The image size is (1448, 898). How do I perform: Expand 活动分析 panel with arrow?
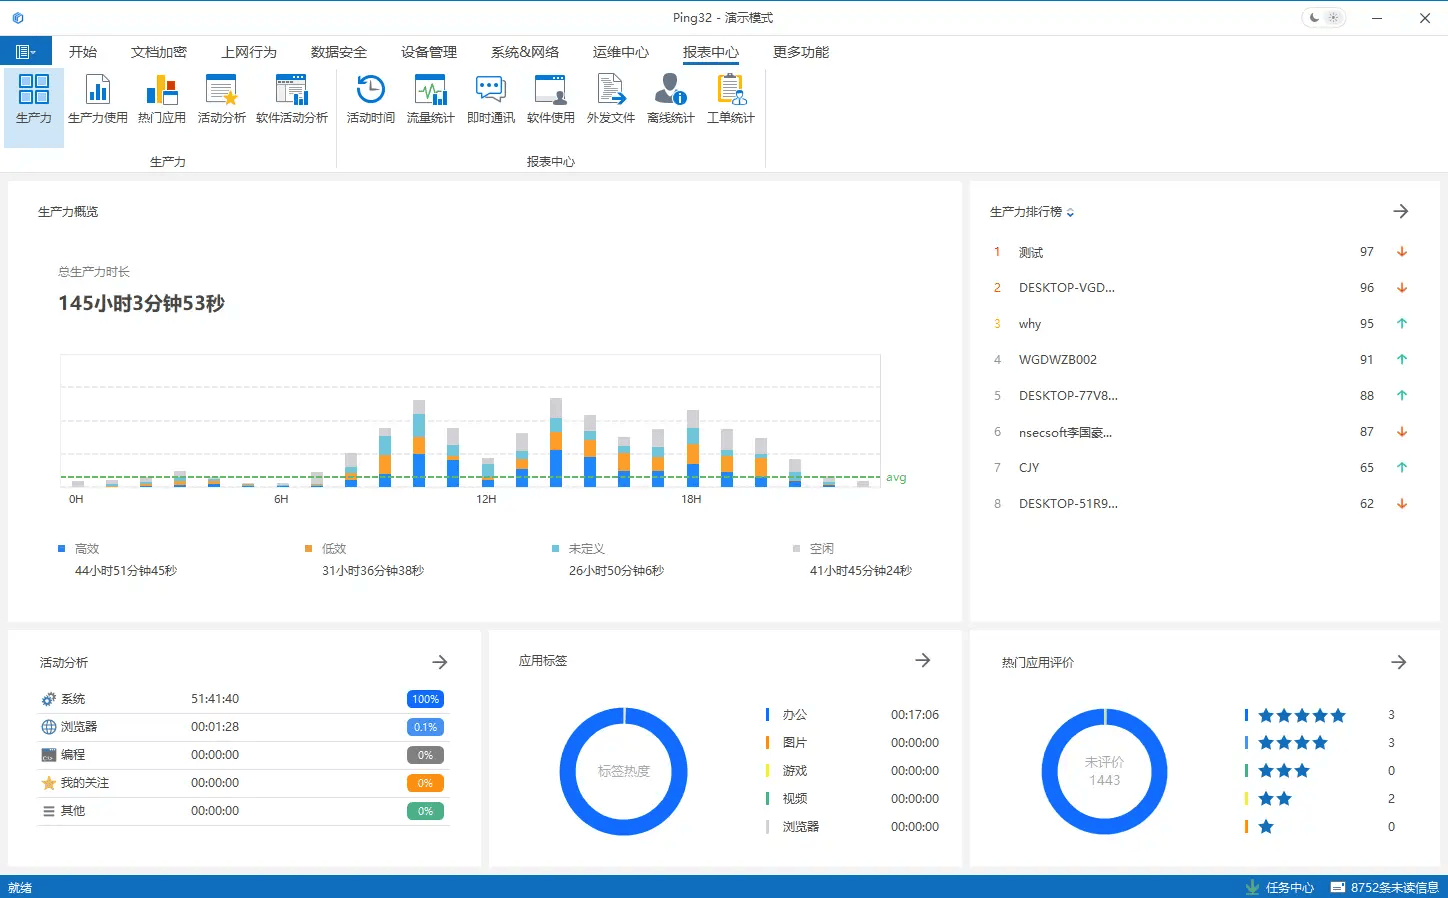tap(439, 662)
